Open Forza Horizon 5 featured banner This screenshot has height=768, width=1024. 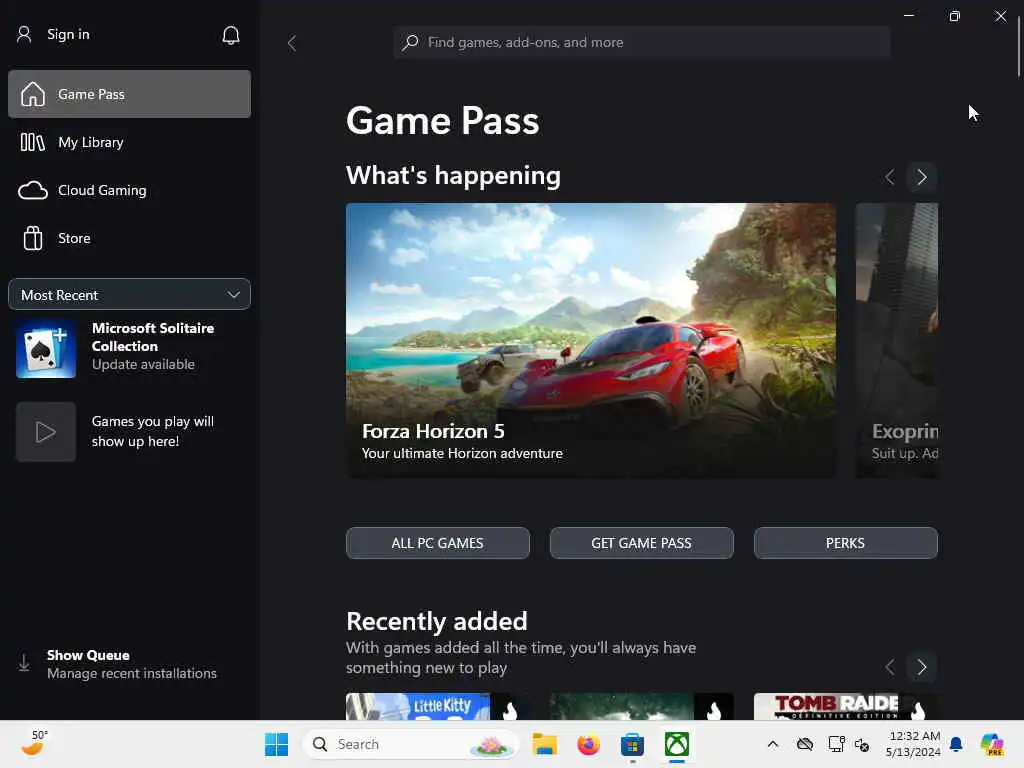tap(591, 340)
